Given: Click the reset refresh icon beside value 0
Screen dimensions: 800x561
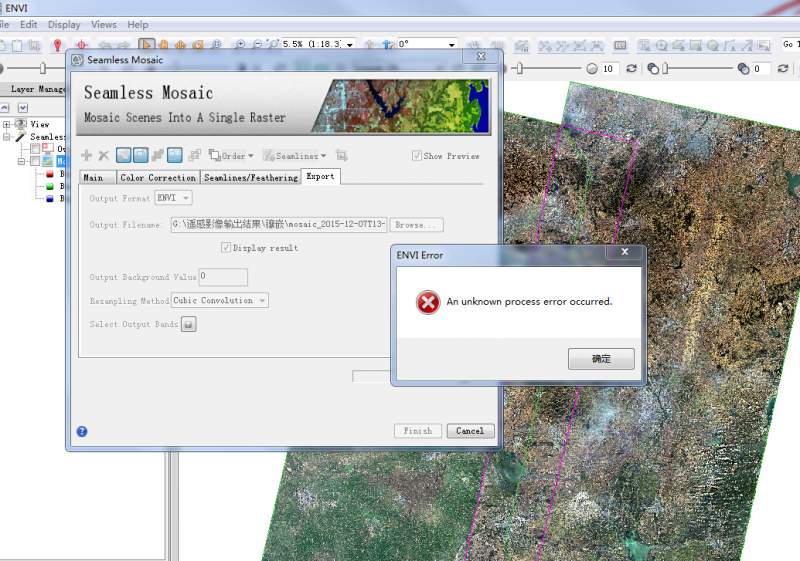Looking at the screenshot, I should 783,68.
